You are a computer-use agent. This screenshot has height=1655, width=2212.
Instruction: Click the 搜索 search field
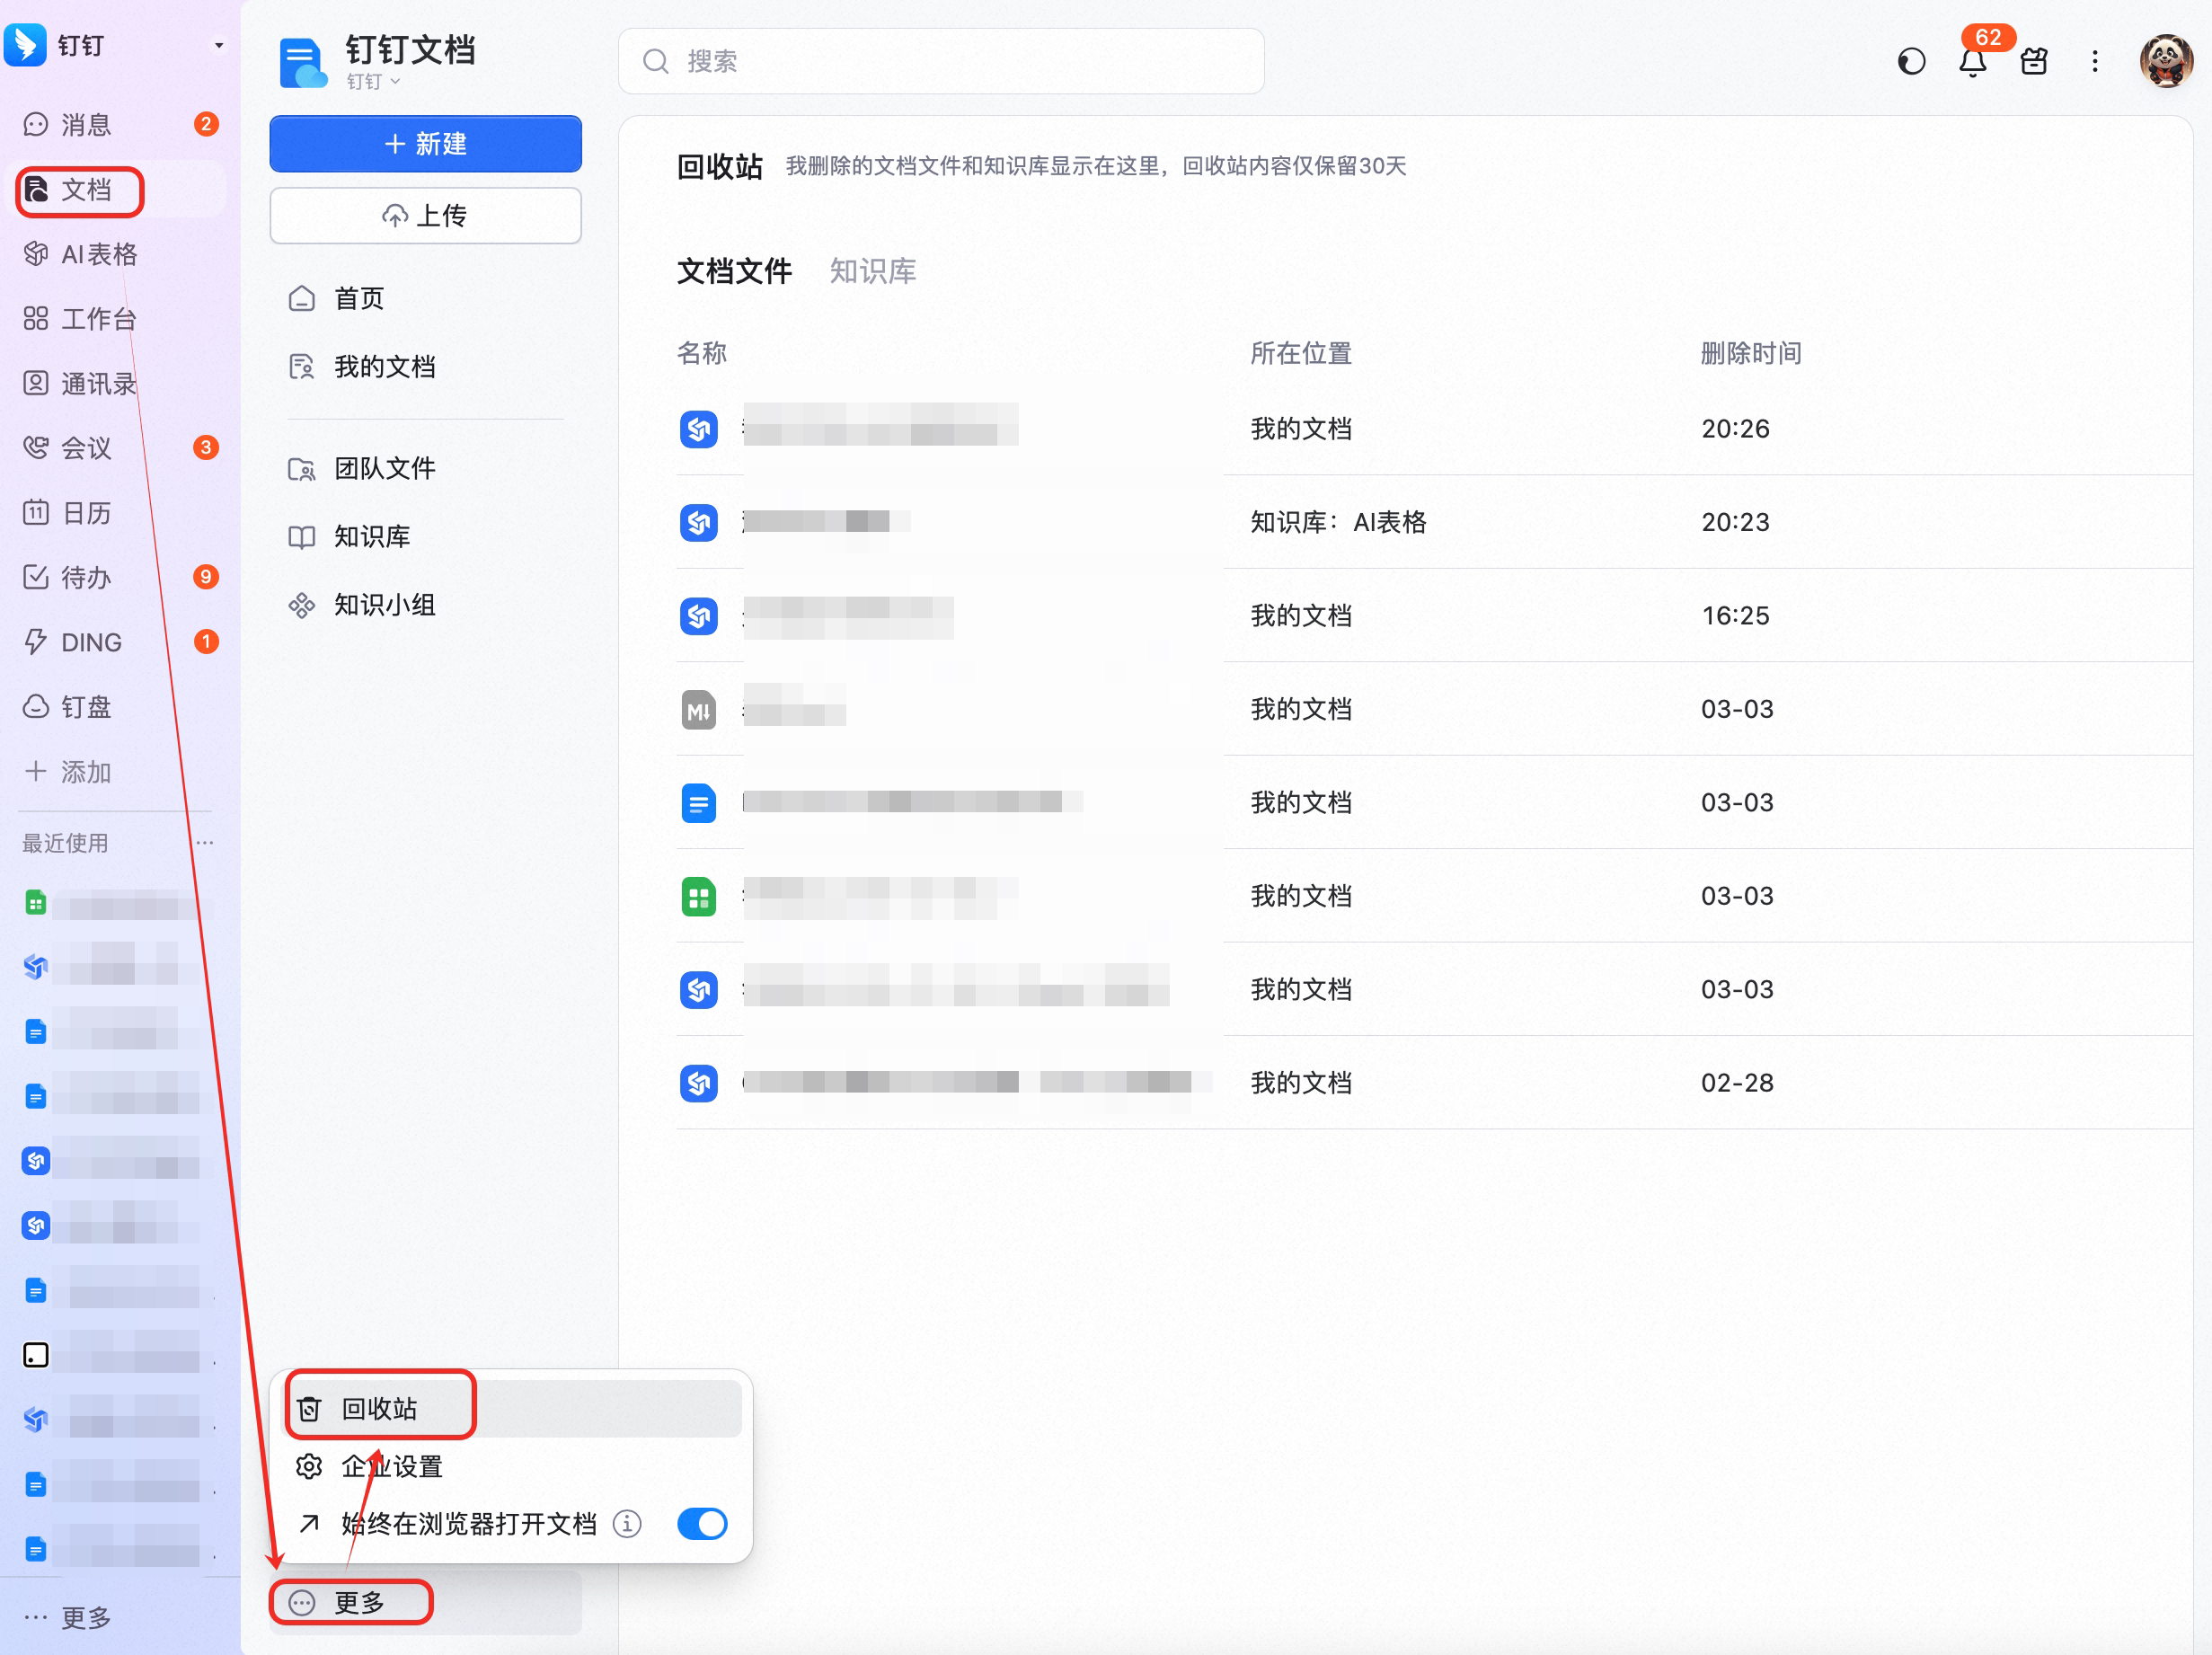pos(940,62)
